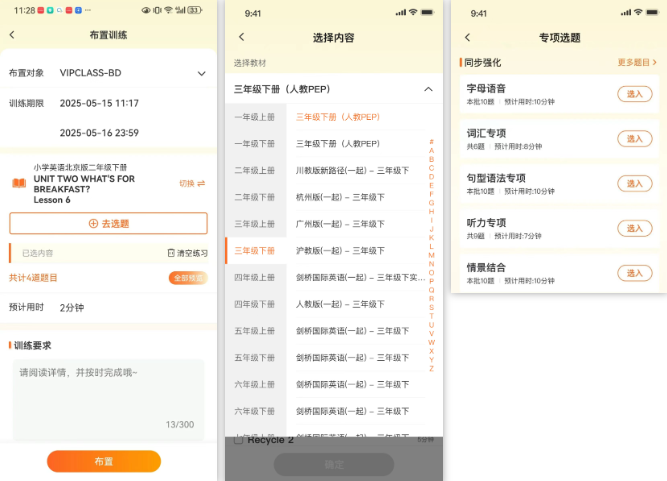Select 一年级上册 in grade sidebar
Viewport: 667px width, 481px height.
[x=255, y=117]
